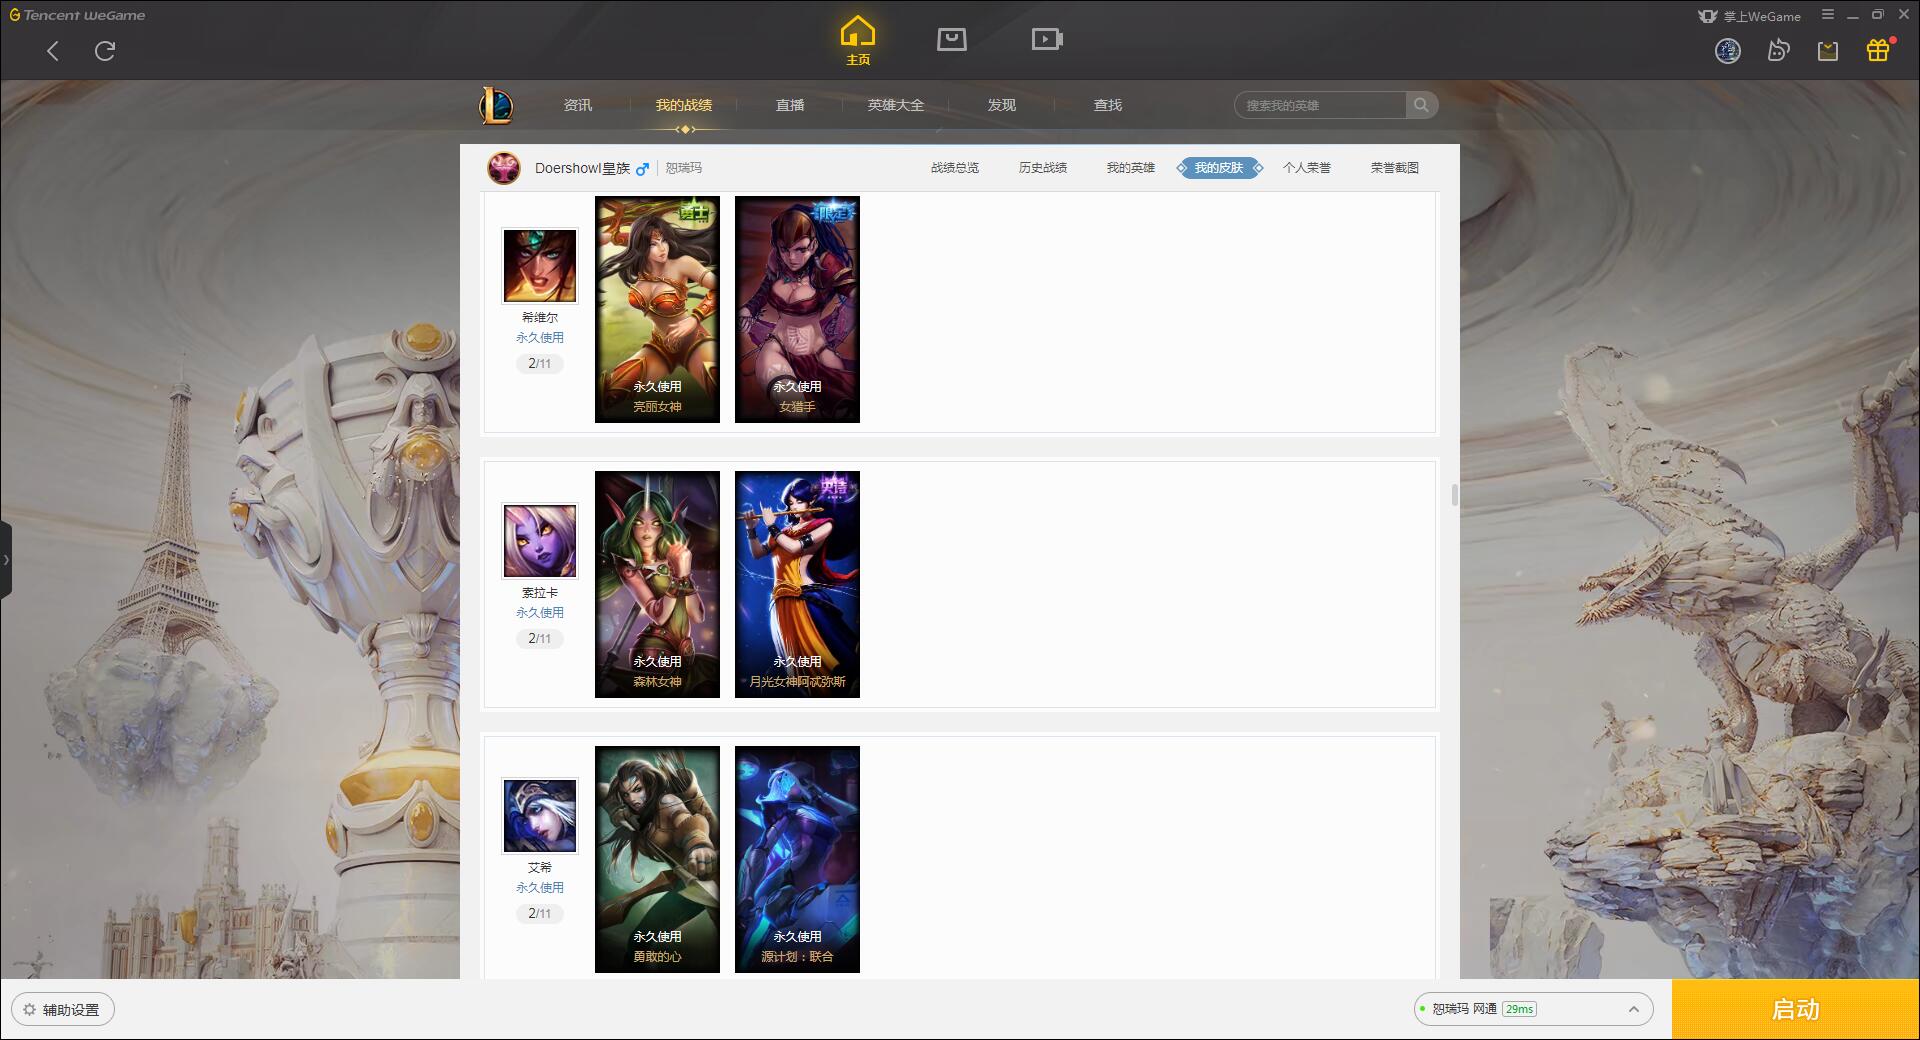Open the 森林女神 skin card
The image size is (1920, 1040).
(657, 584)
